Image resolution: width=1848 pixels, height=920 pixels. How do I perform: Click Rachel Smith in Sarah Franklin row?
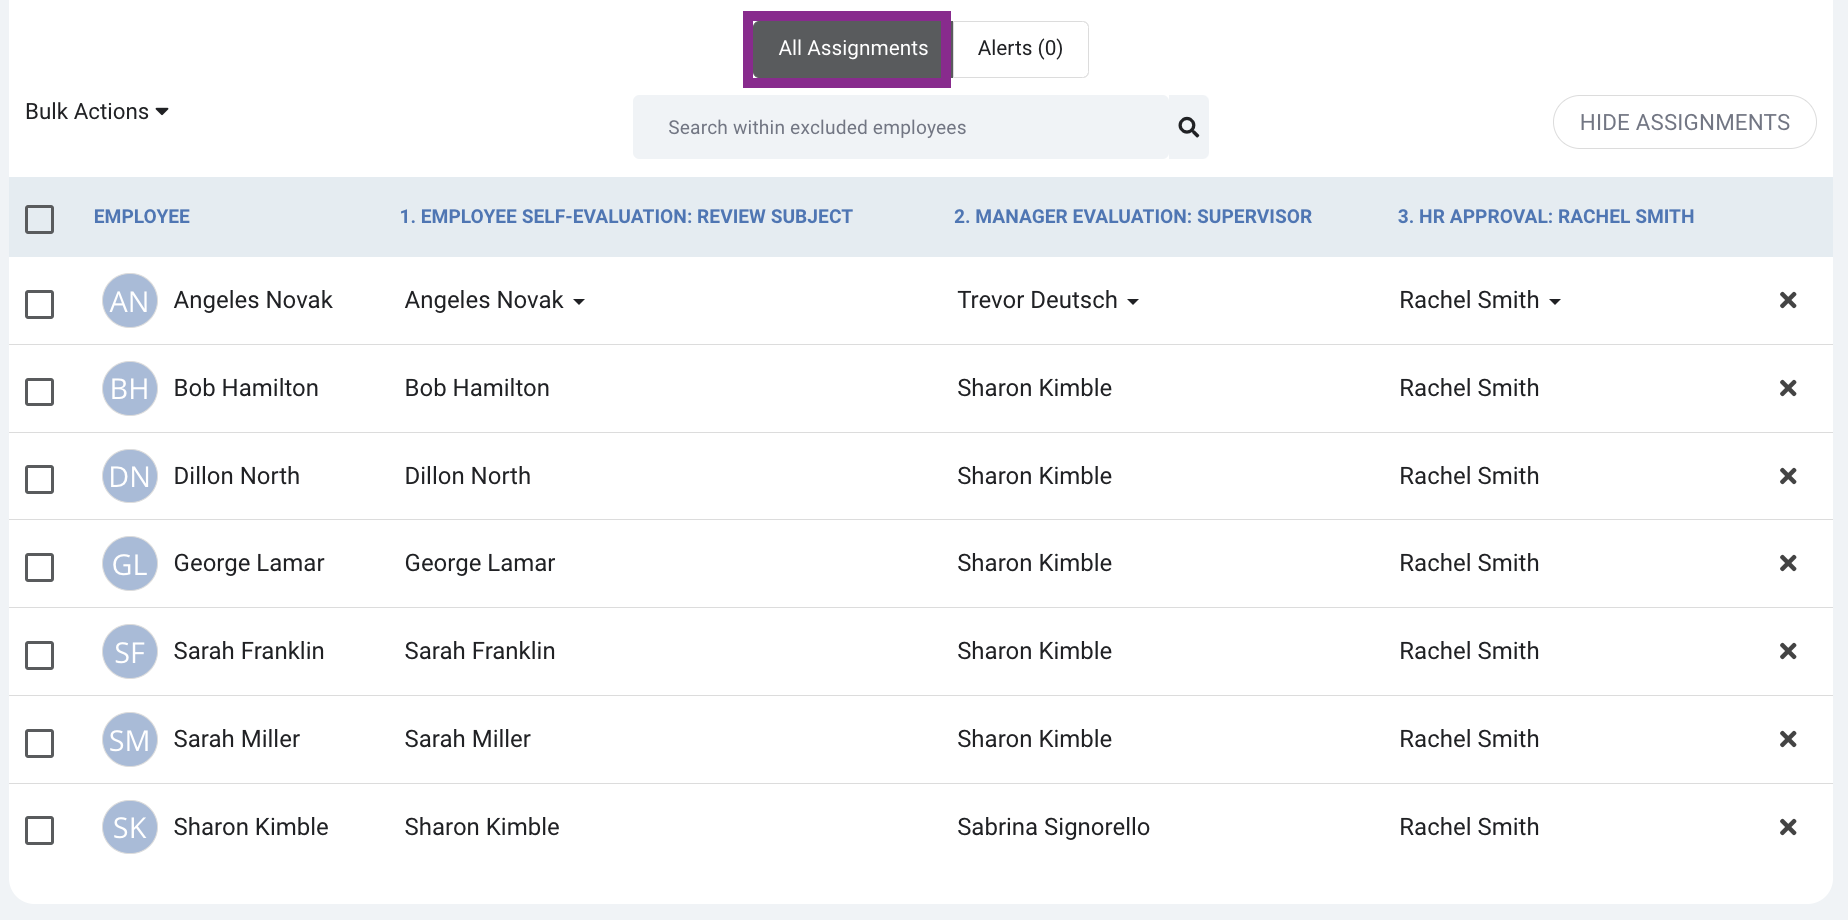[x=1469, y=651]
